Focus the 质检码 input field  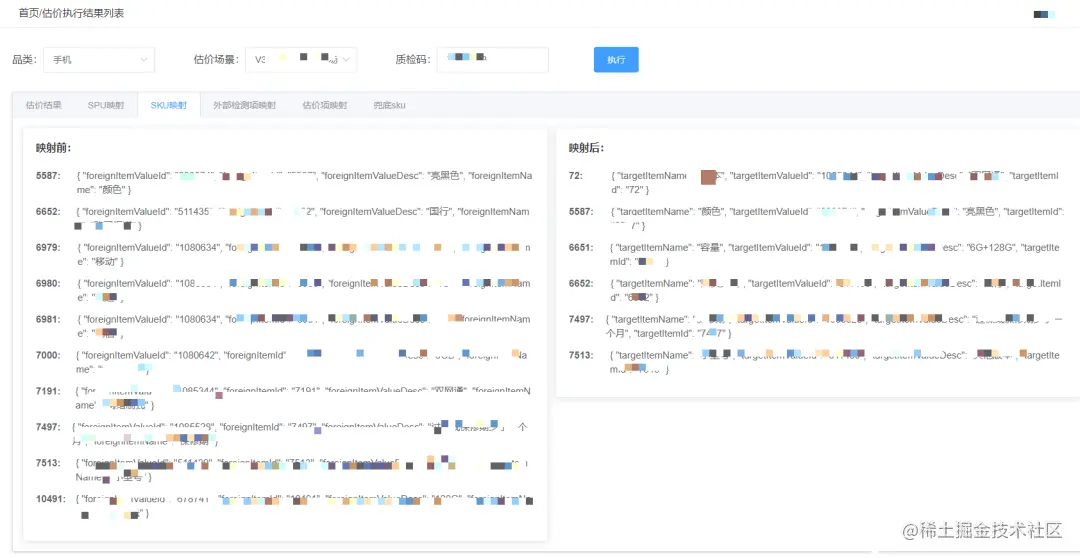click(x=492, y=60)
